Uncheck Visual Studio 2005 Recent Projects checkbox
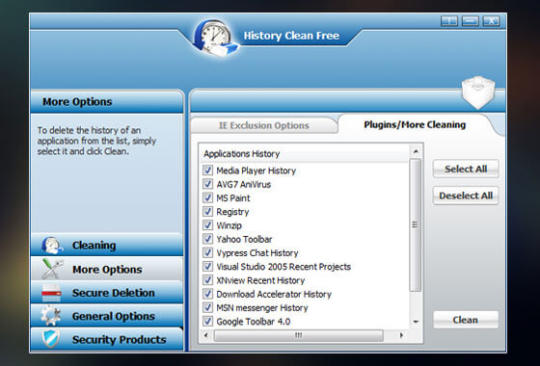Screen dimensions: 540x366 point(207,266)
